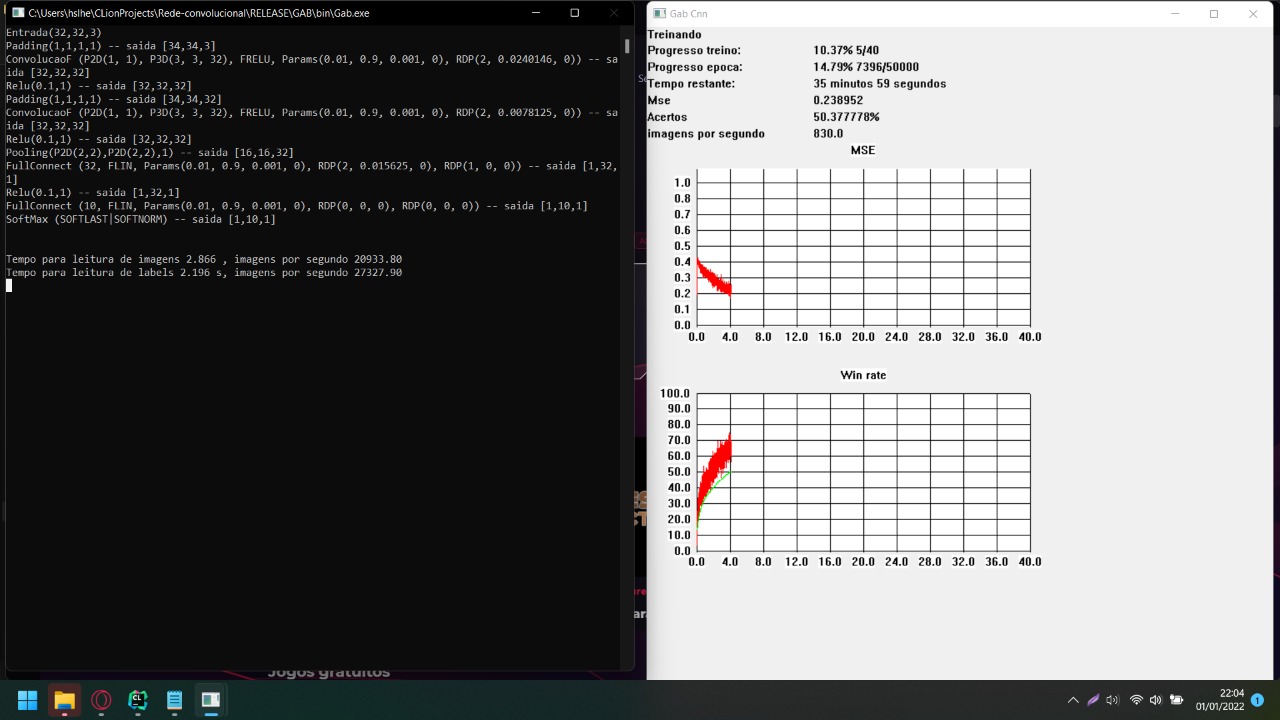Maximize the Gab.exe console window

point(574,13)
